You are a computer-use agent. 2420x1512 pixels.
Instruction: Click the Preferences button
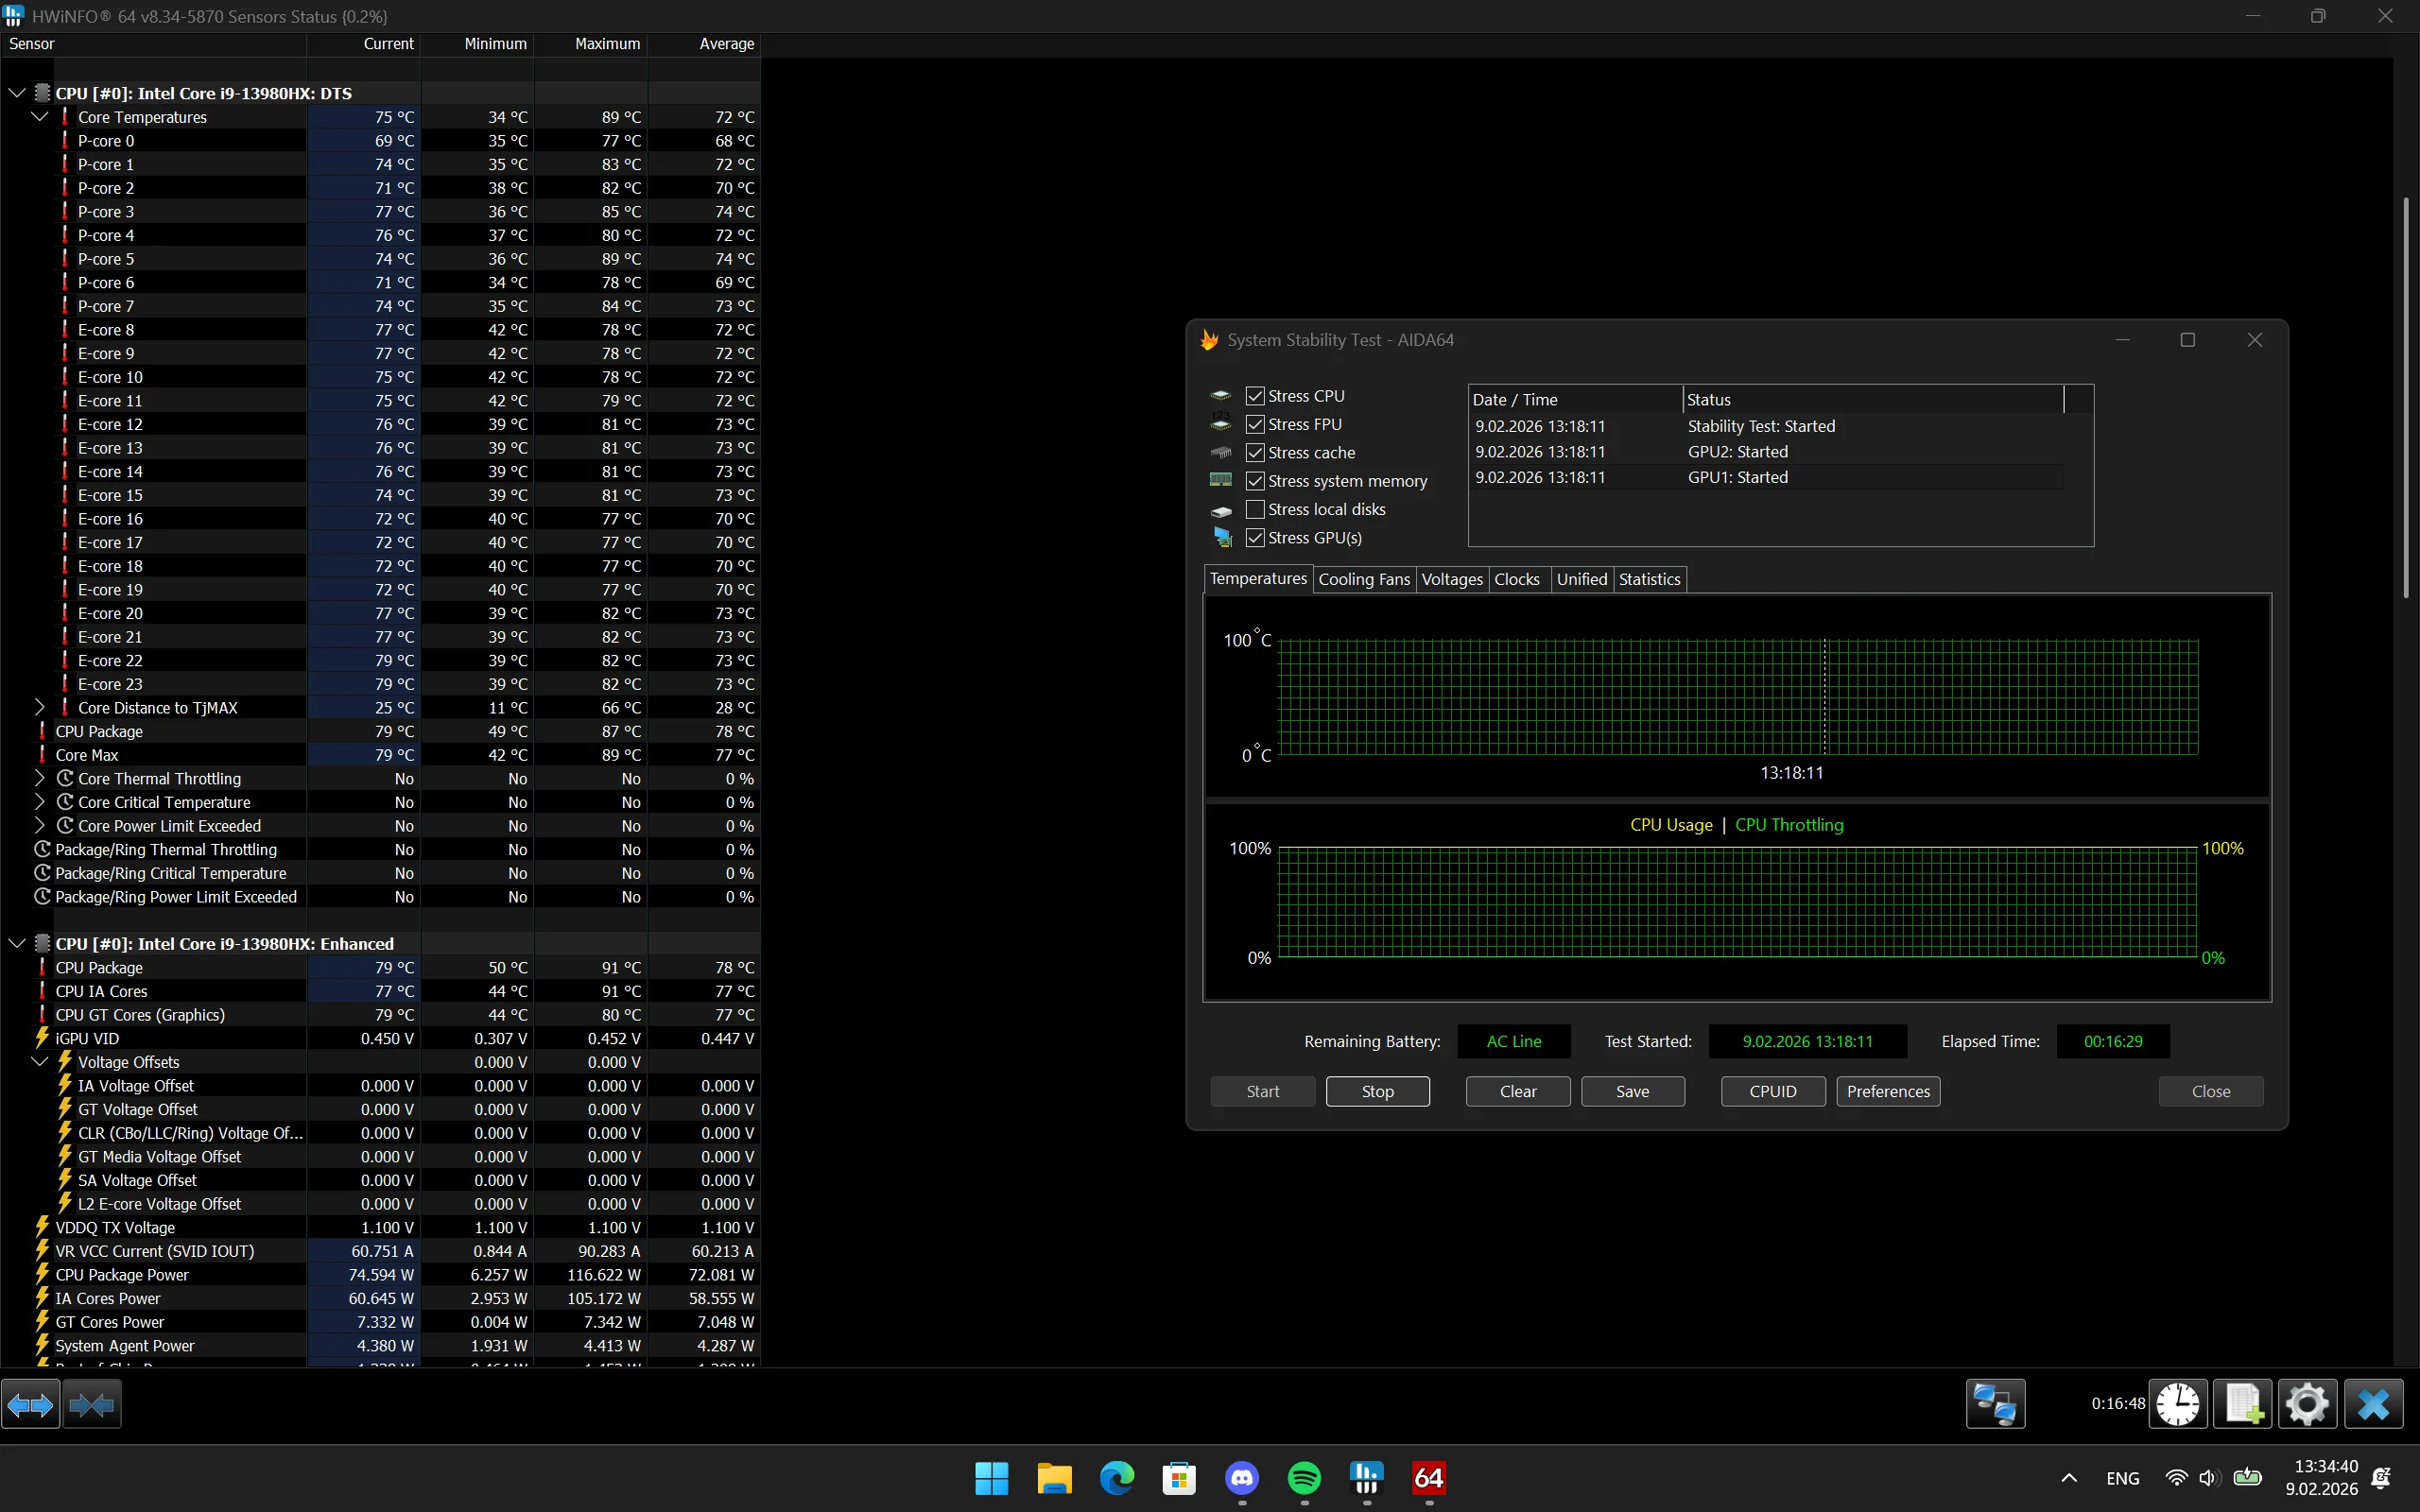(x=1887, y=1091)
